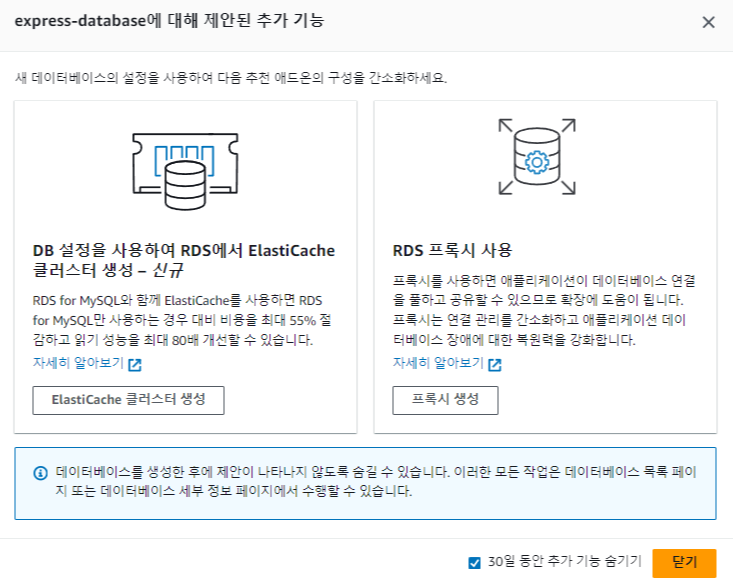
Task: Click the ElastiCache cluster illustration icon
Action: point(185,171)
